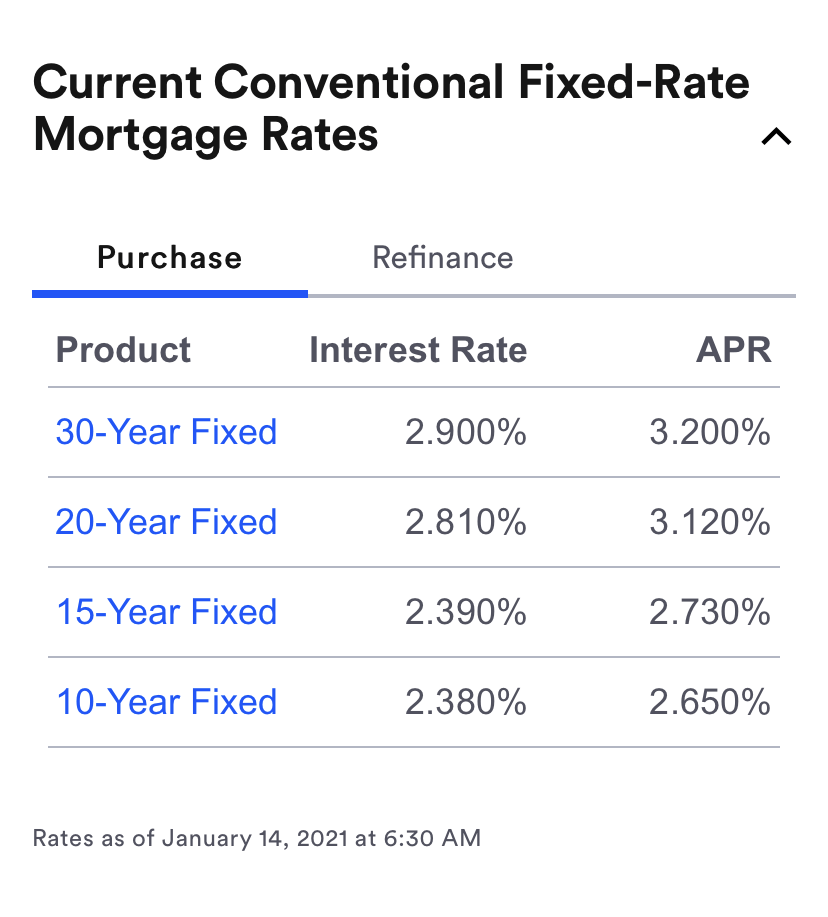Image resolution: width=828 pixels, height=917 pixels.
Task: Click the Product column header
Action: [123, 350]
